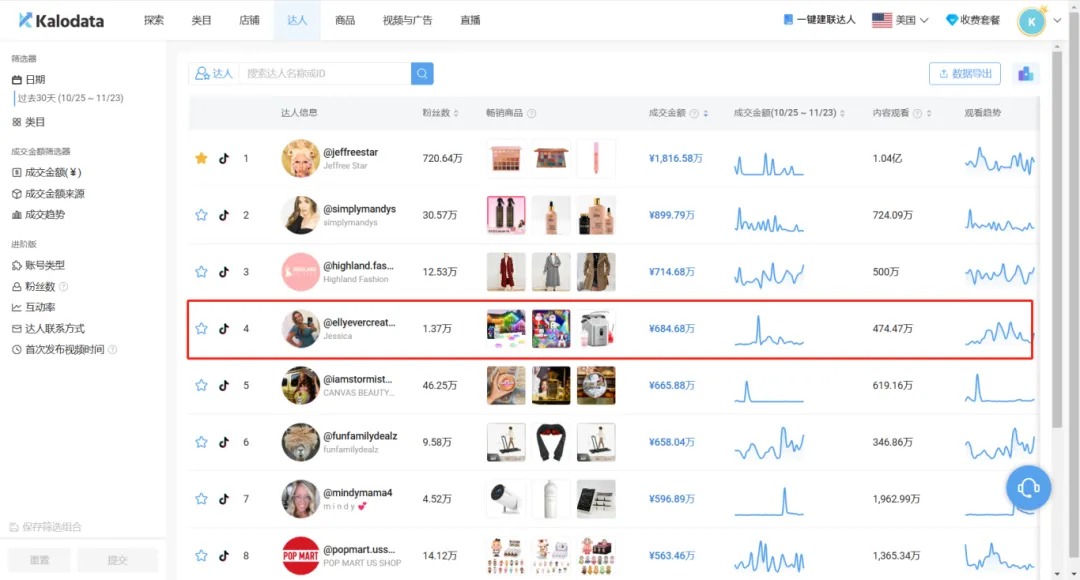The width and height of the screenshot is (1080, 580).
Task: Click the help icon next to 成交金额 header
Action: 694,114
